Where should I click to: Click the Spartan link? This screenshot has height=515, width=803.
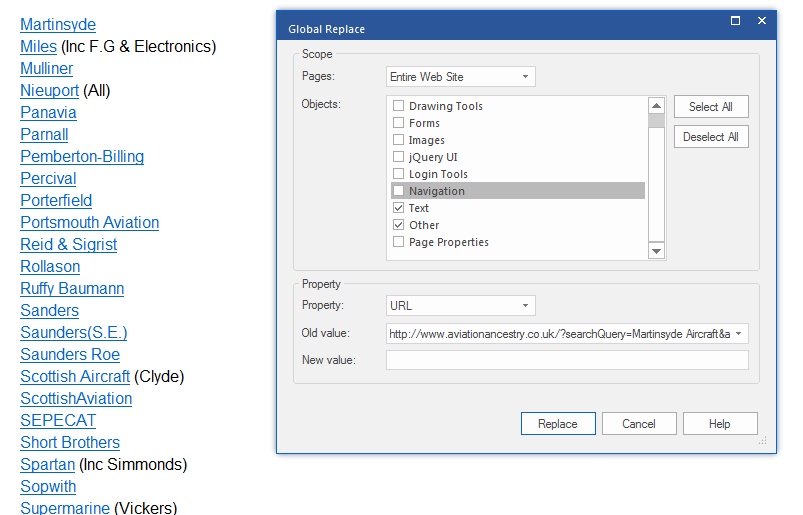click(x=48, y=465)
